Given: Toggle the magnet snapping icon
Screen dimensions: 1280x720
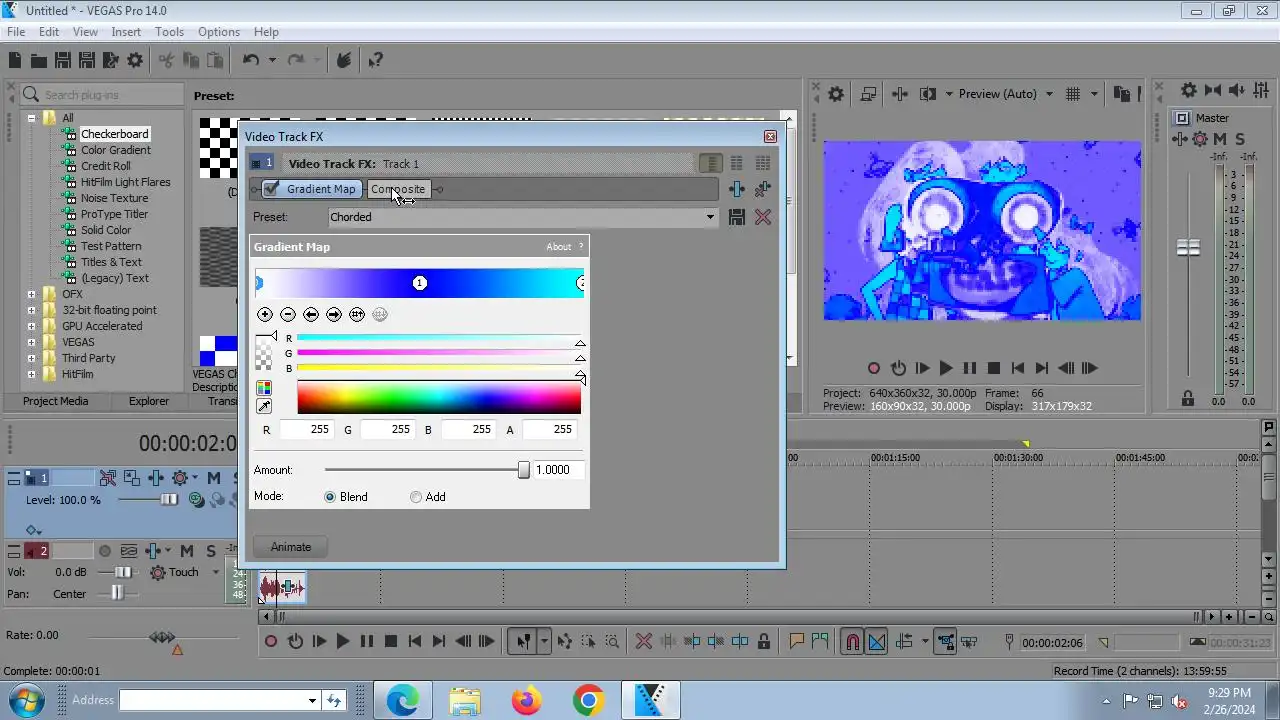Looking at the screenshot, I should pos(852,642).
